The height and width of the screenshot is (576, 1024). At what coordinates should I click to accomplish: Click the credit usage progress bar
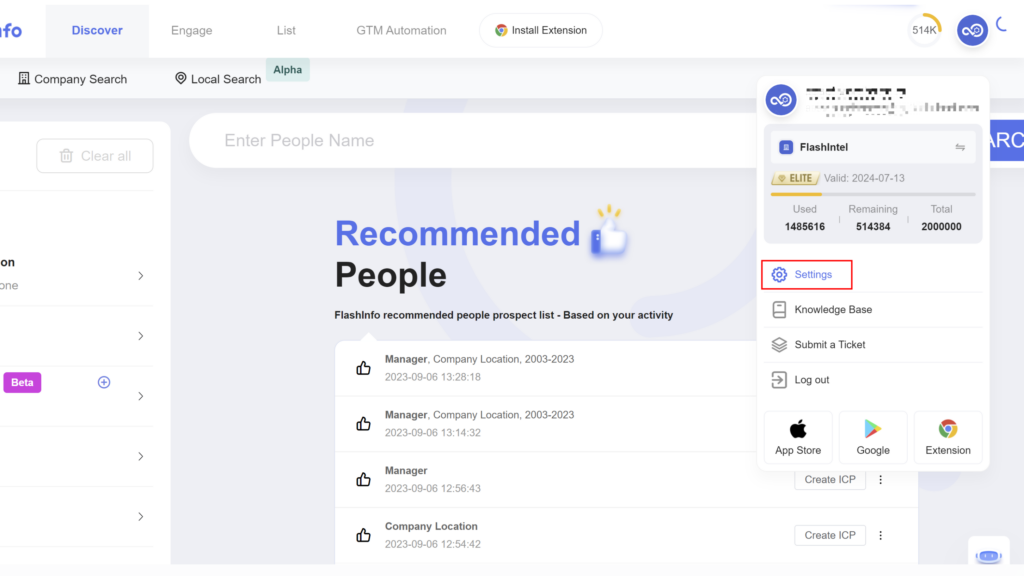coord(872,195)
